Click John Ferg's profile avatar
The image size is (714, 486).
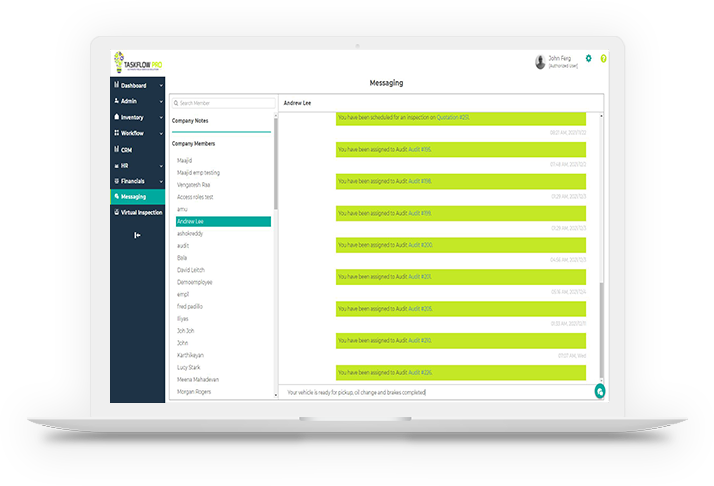541,62
